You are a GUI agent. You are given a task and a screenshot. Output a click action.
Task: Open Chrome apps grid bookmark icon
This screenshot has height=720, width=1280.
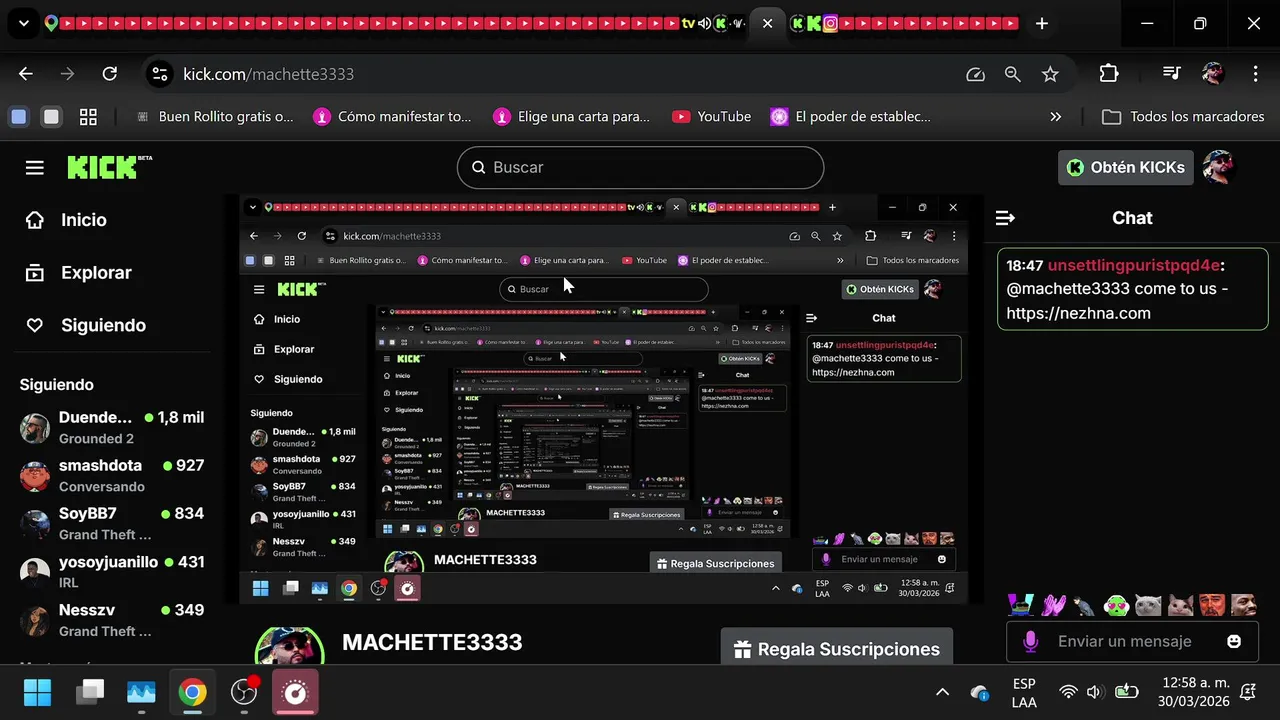coord(88,117)
